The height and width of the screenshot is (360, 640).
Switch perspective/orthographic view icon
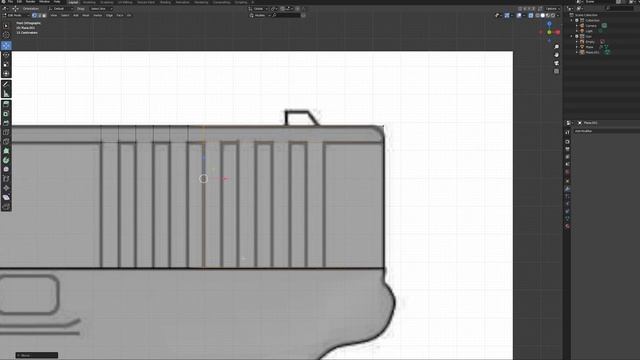click(556, 71)
